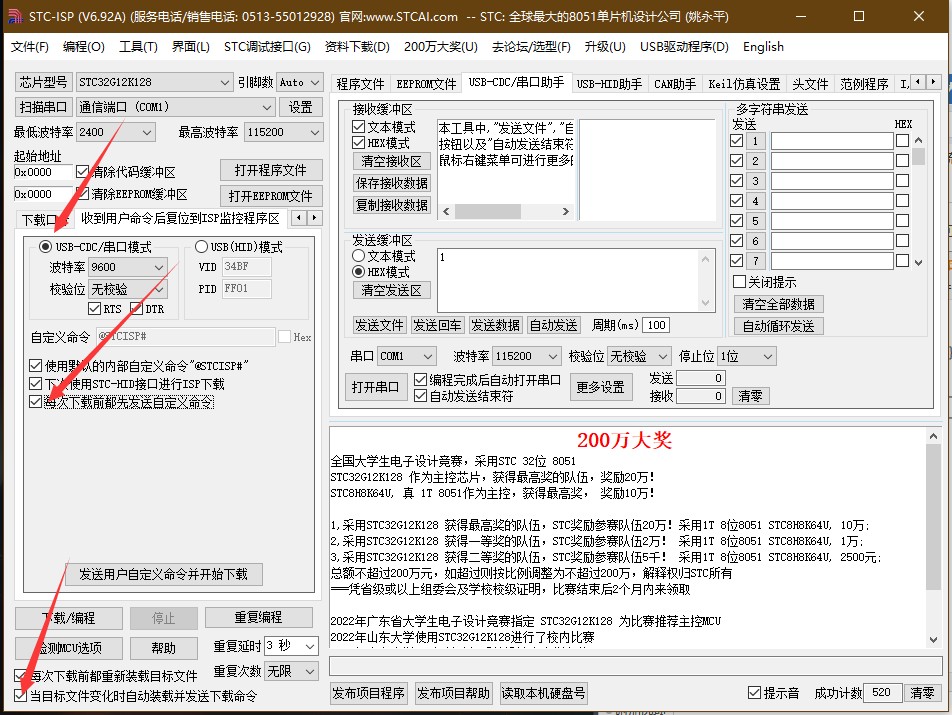Viewport: 952px width, 715px height.
Task: Toggle the 清除代码缓冲区 checkbox
Action: [x=83, y=172]
